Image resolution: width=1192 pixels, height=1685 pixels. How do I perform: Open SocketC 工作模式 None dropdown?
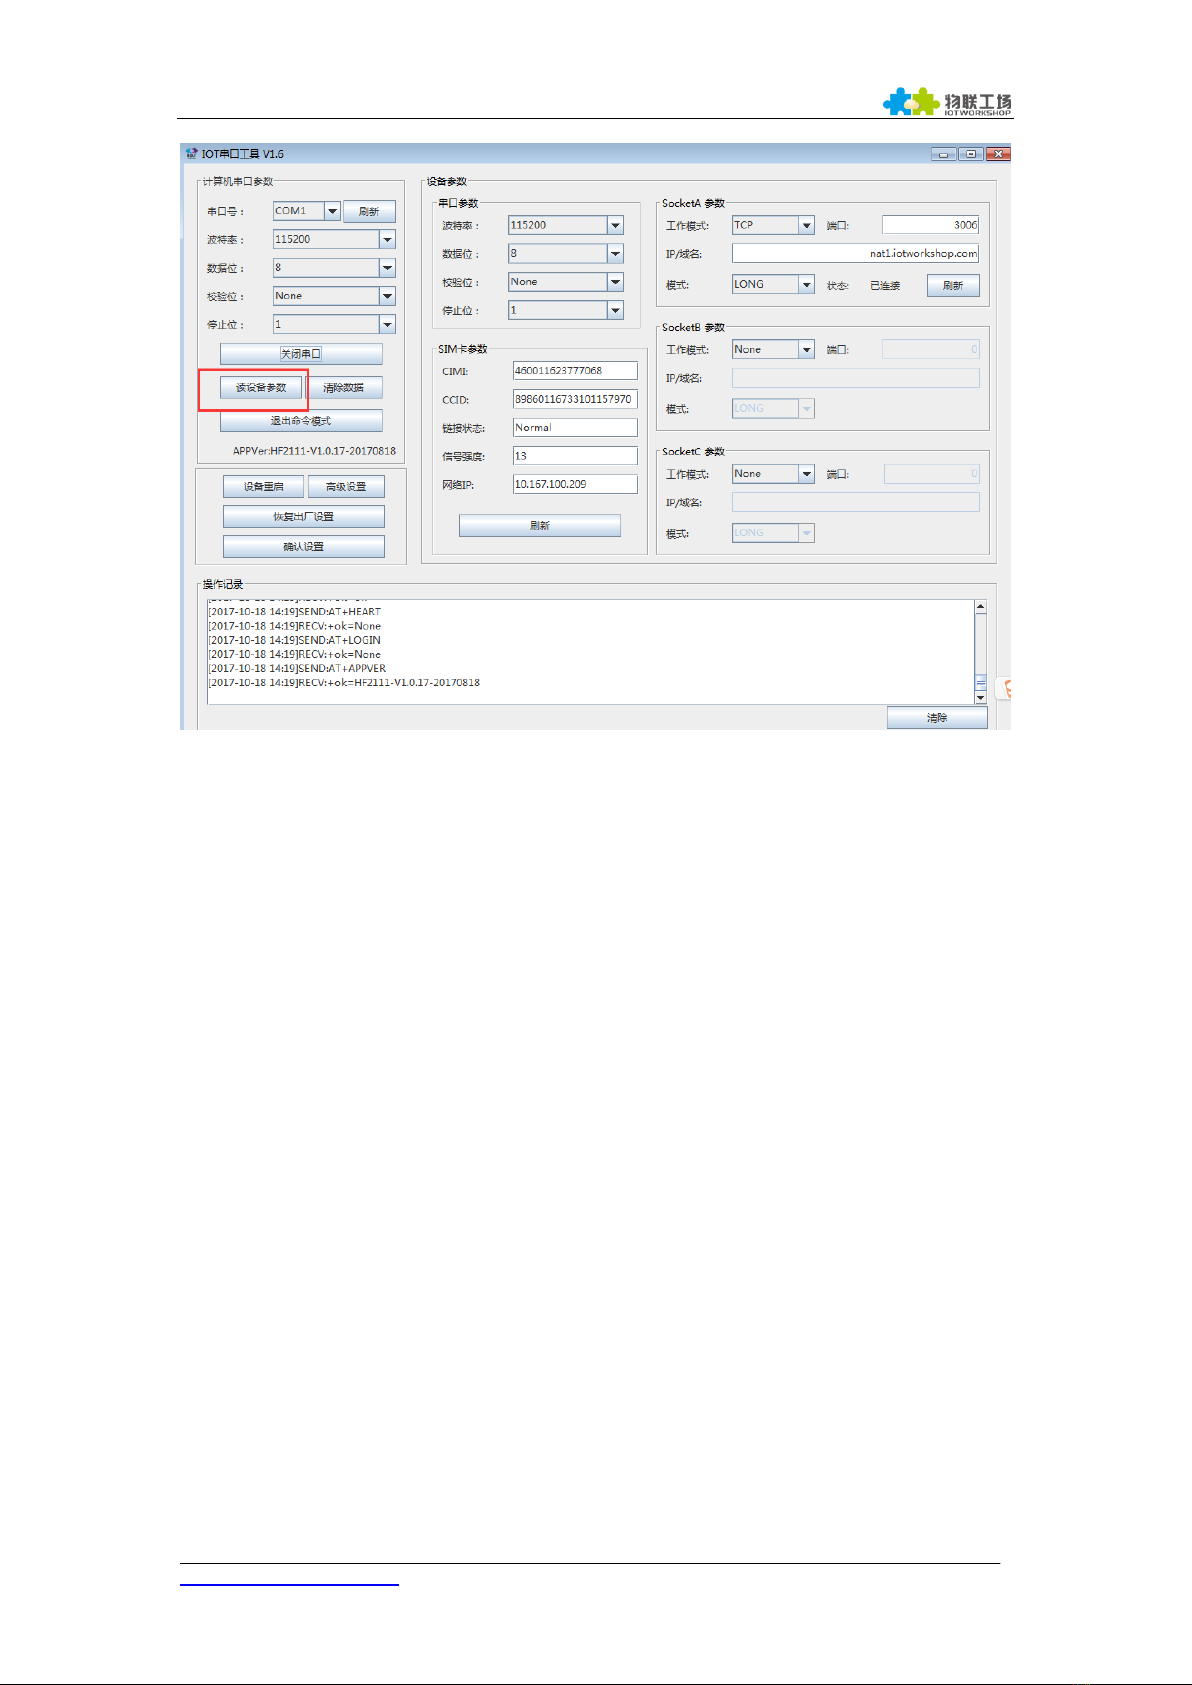coord(806,474)
